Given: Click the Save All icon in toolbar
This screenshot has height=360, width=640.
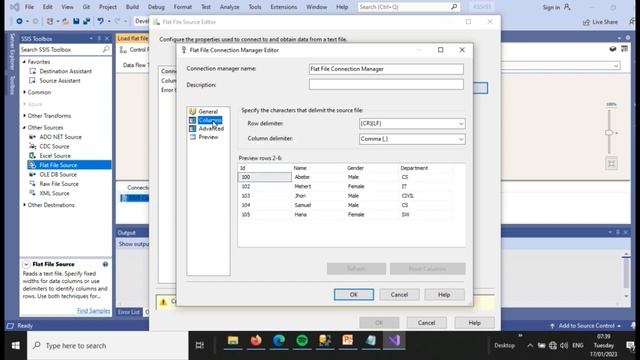Looking at the screenshot, I should click(87, 21).
